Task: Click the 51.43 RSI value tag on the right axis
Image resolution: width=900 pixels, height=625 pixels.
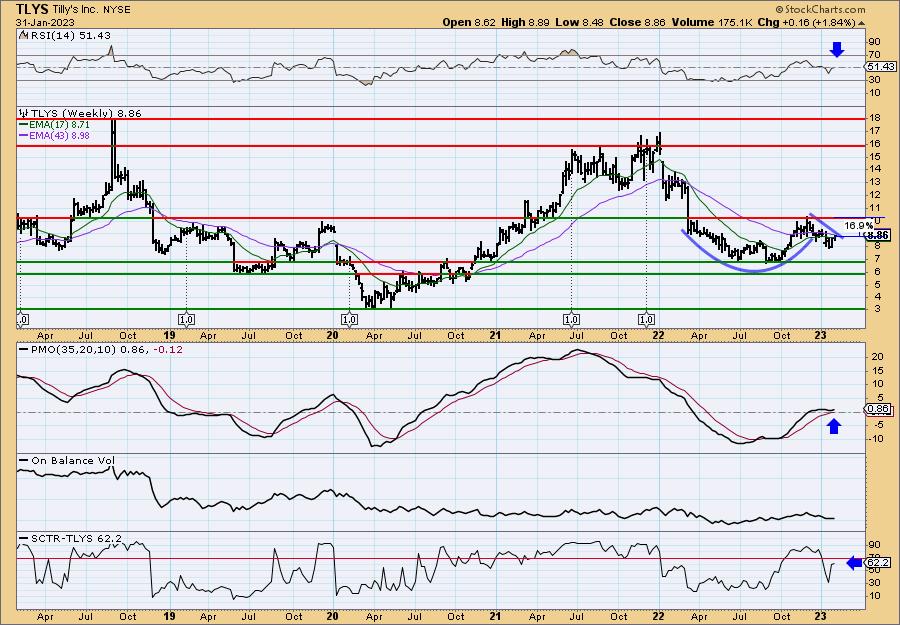Action: pyautogui.click(x=881, y=67)
